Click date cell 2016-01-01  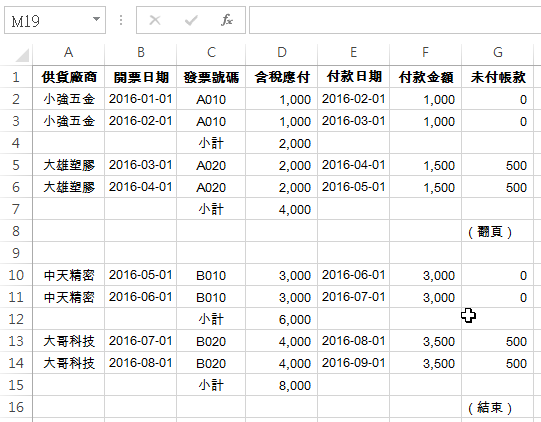(x=140, y=99)
